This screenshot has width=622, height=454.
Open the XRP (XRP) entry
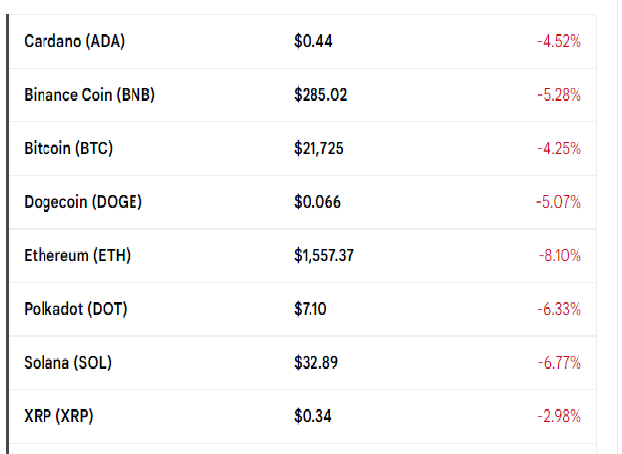click(59, 416)
